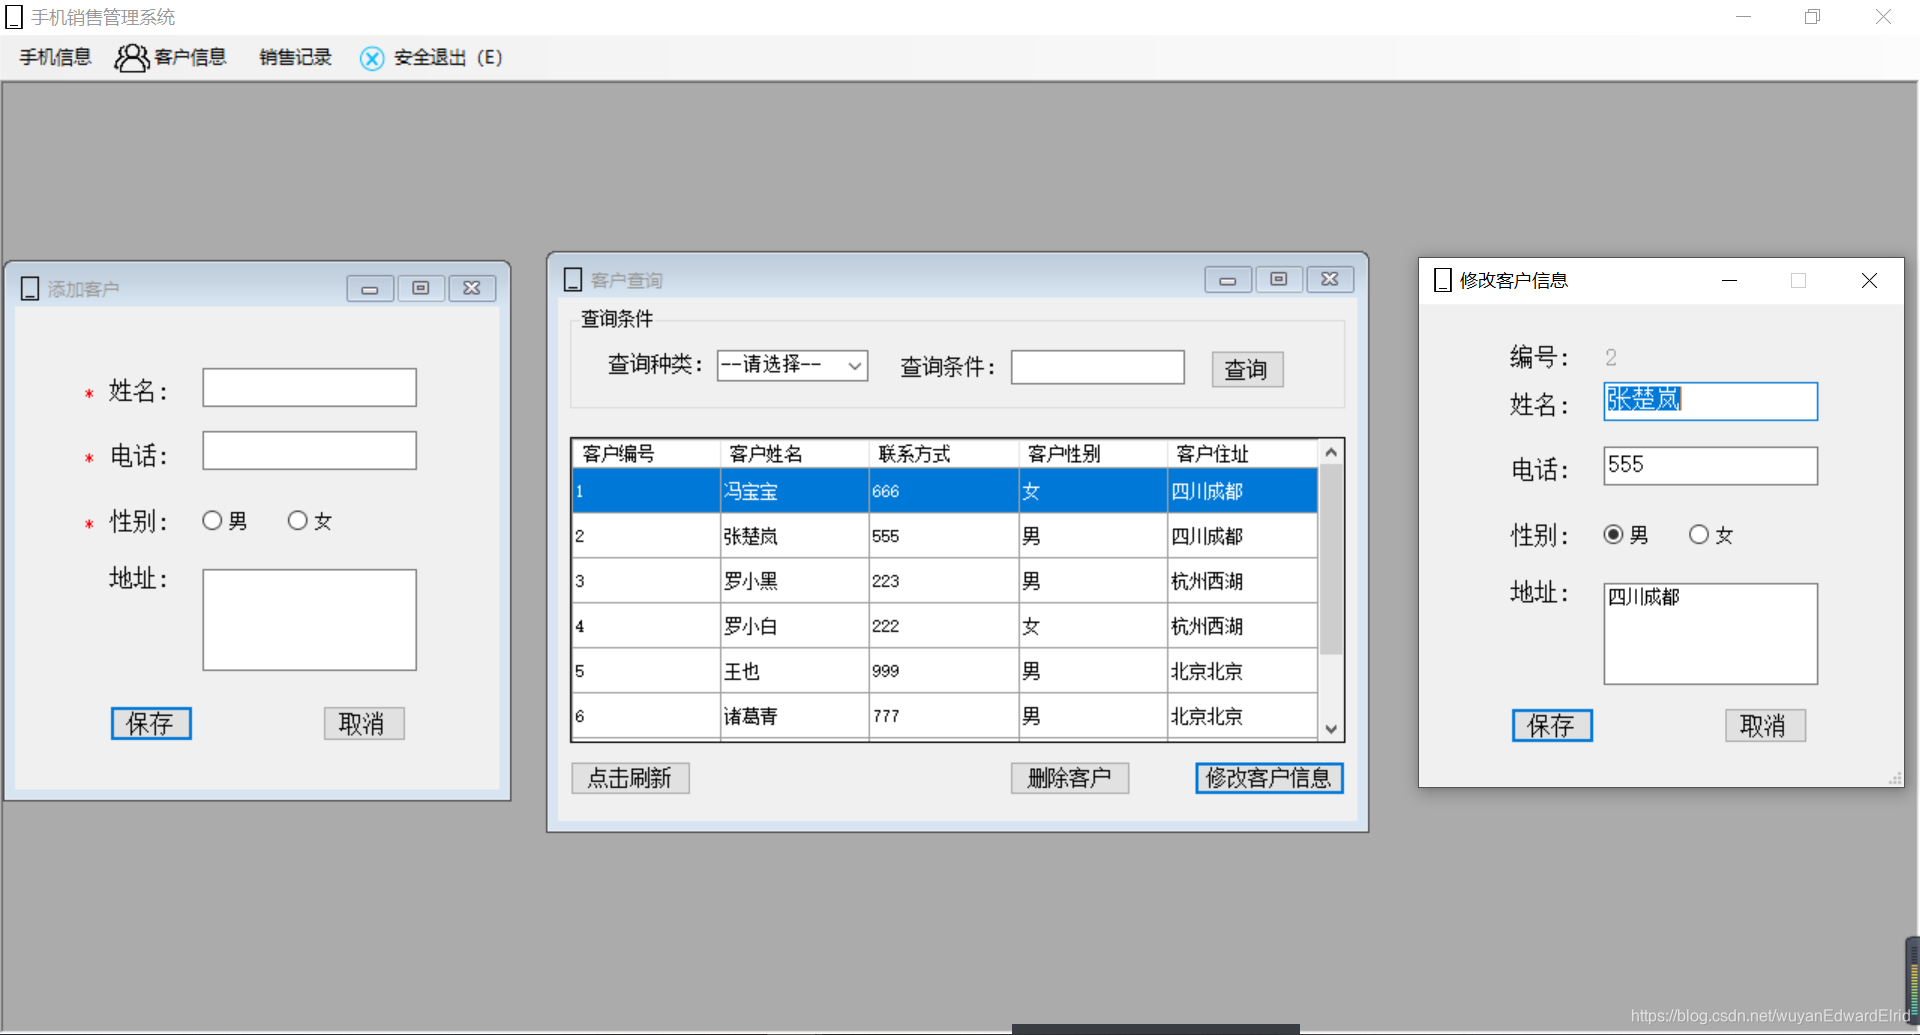
Task: Maximize the 客户查询 window
Action: [1279, 279]
